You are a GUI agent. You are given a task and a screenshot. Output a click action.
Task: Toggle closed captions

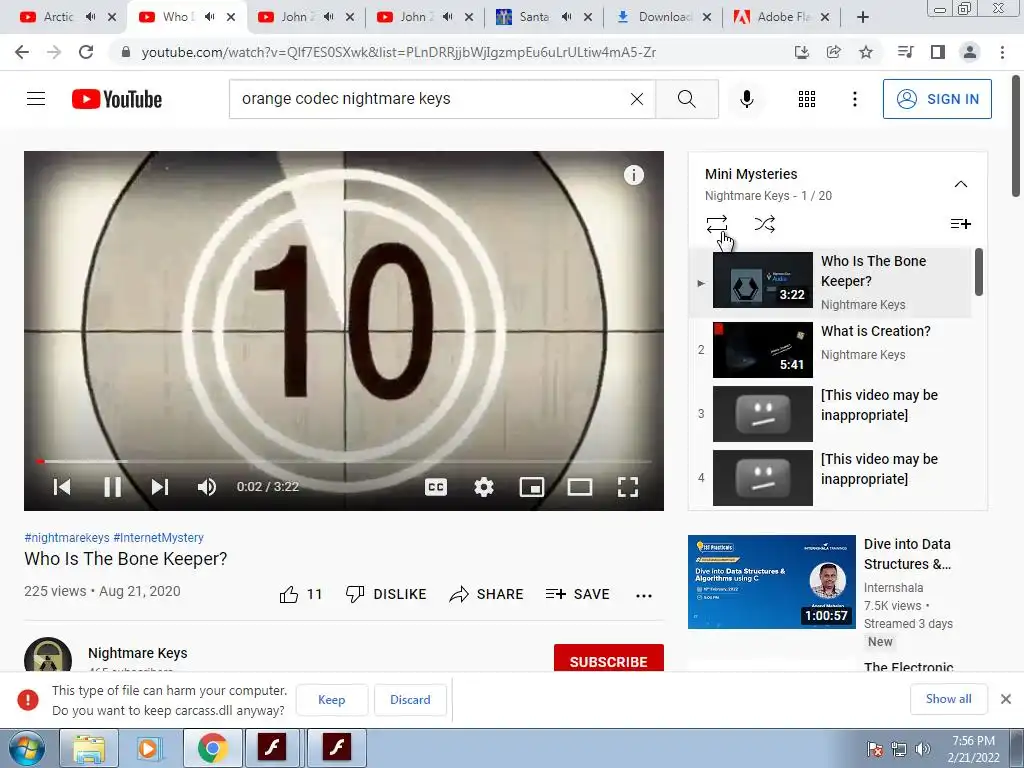[436, 487]
